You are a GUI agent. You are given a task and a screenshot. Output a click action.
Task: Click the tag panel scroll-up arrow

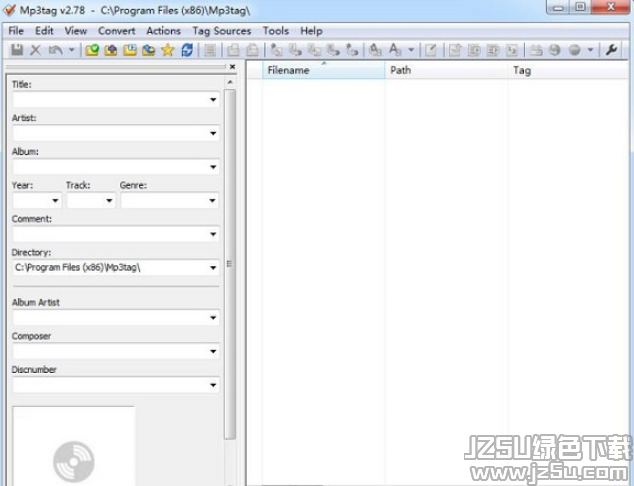[x=230, y=82]
